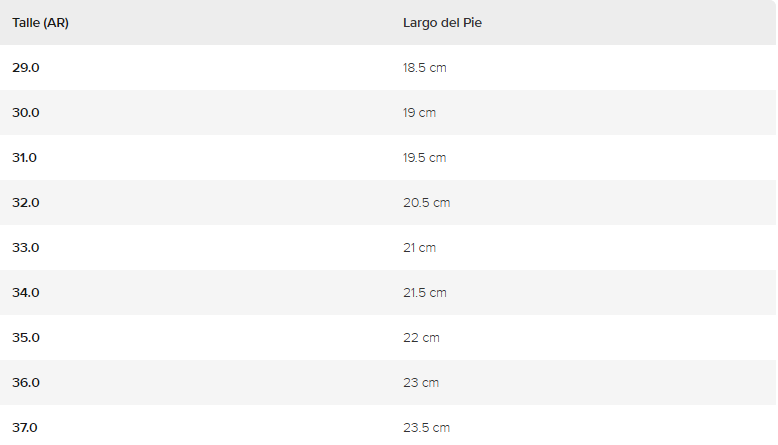
Task: Select the 34.0 size label
Action: pos(26,293)
